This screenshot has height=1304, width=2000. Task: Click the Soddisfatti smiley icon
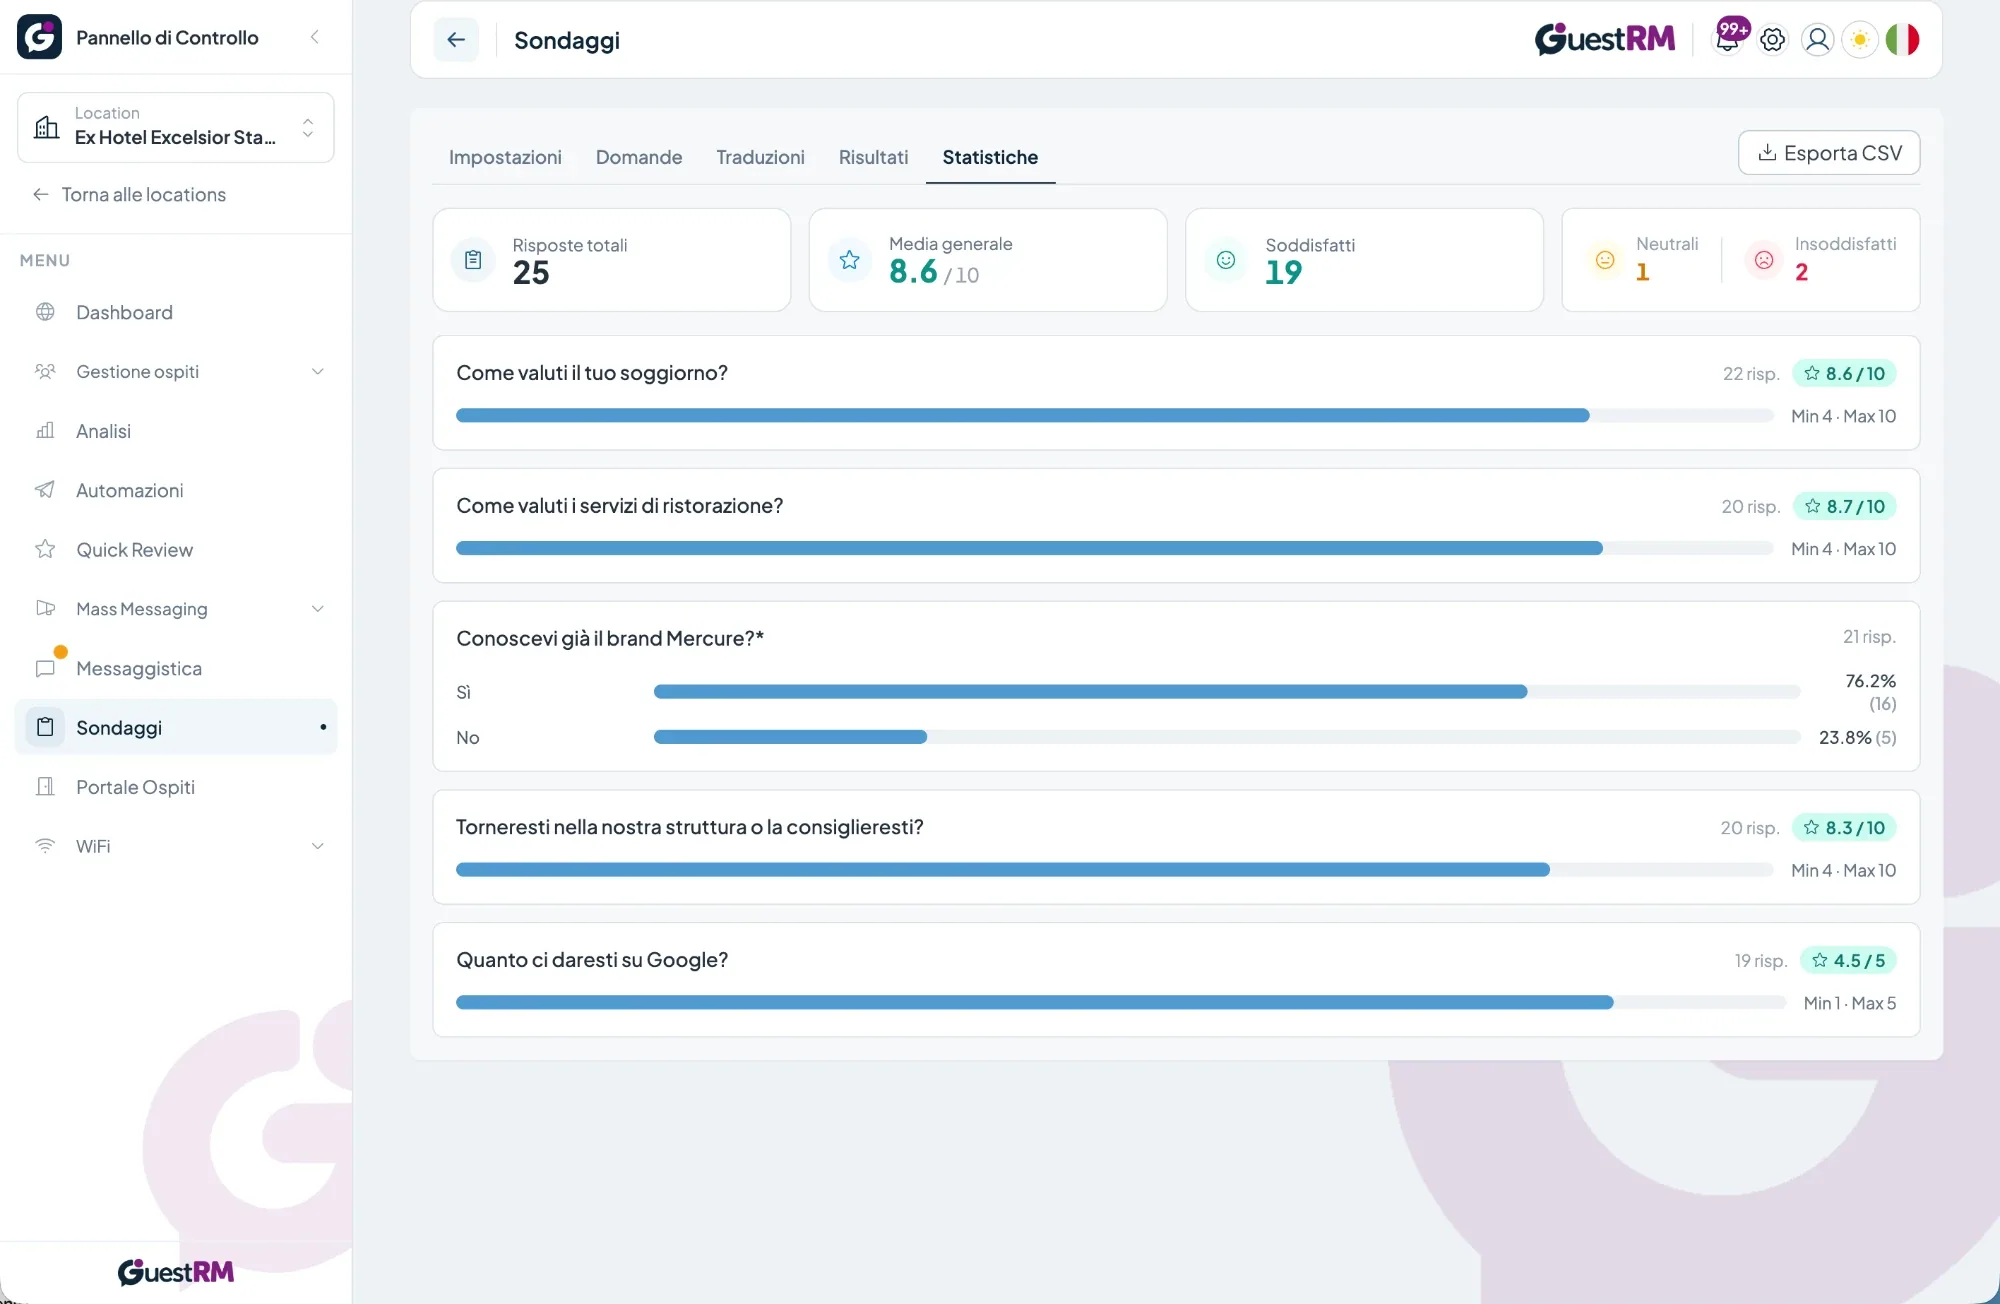tap(1226, 260)
